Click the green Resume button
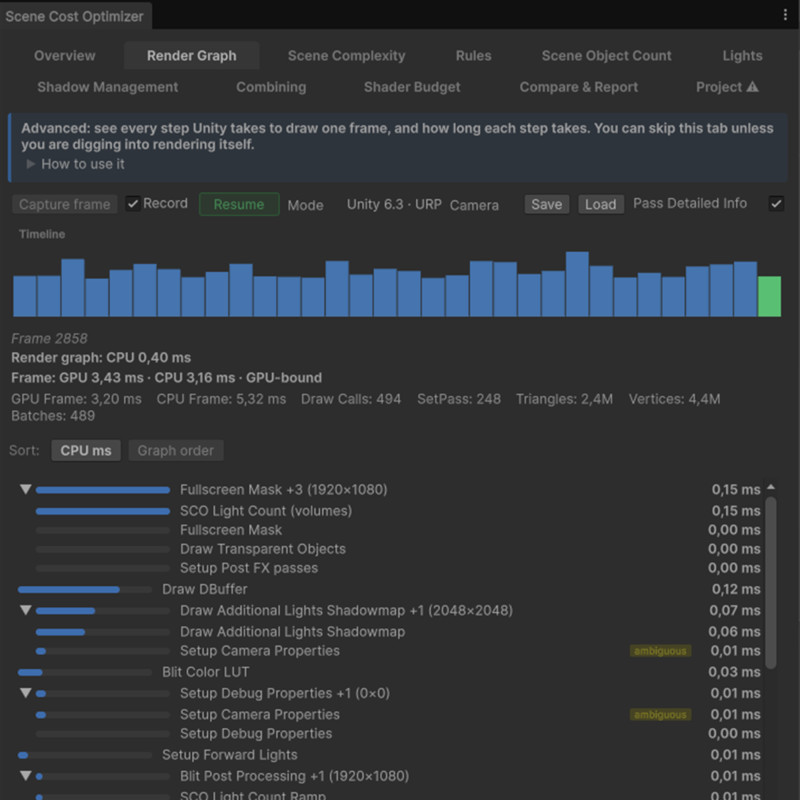 pos(239,204)
